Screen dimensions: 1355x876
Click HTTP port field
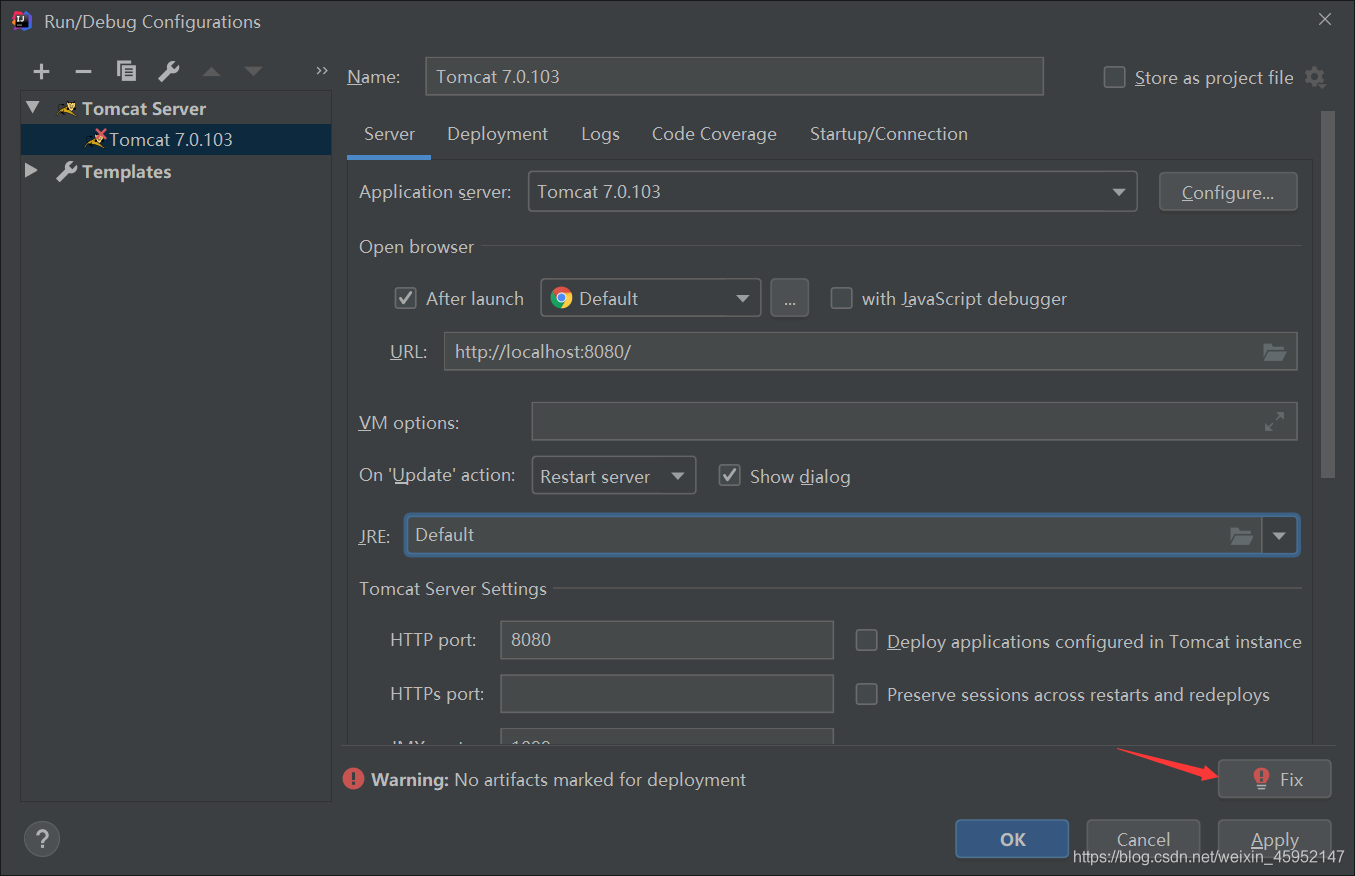point(667,640)
